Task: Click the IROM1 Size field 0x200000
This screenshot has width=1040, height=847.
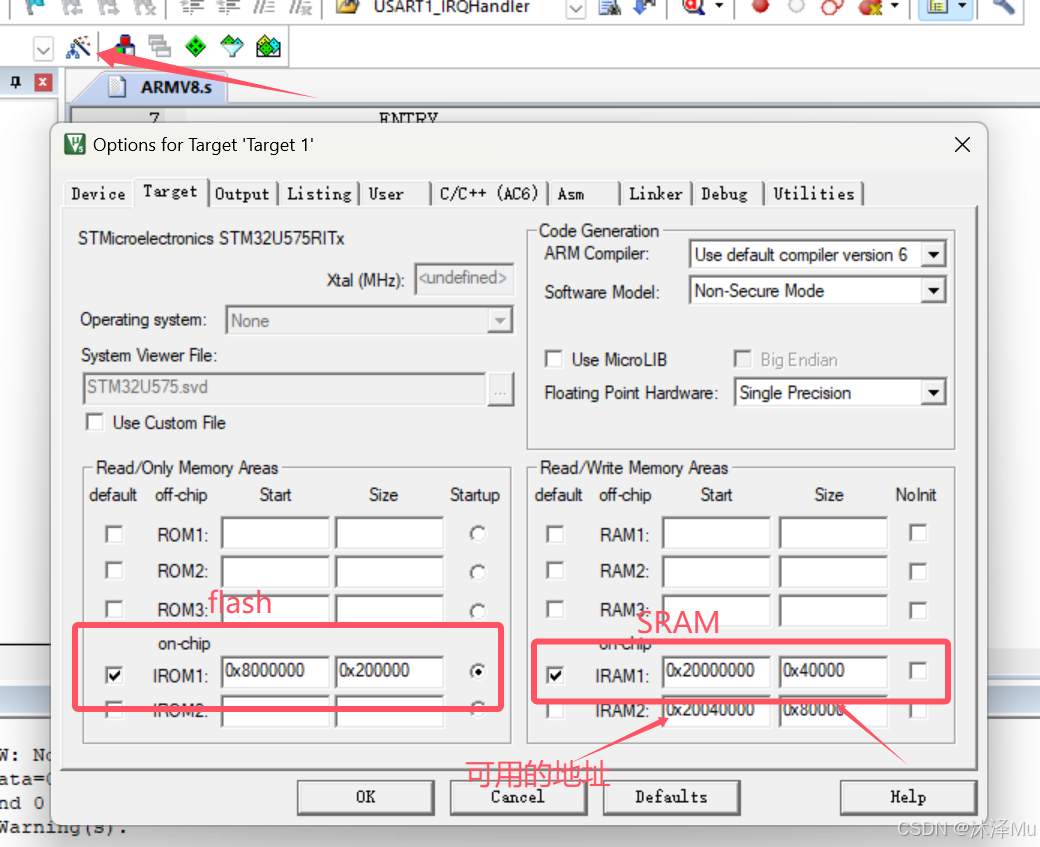Action: (x=389, y=672)
